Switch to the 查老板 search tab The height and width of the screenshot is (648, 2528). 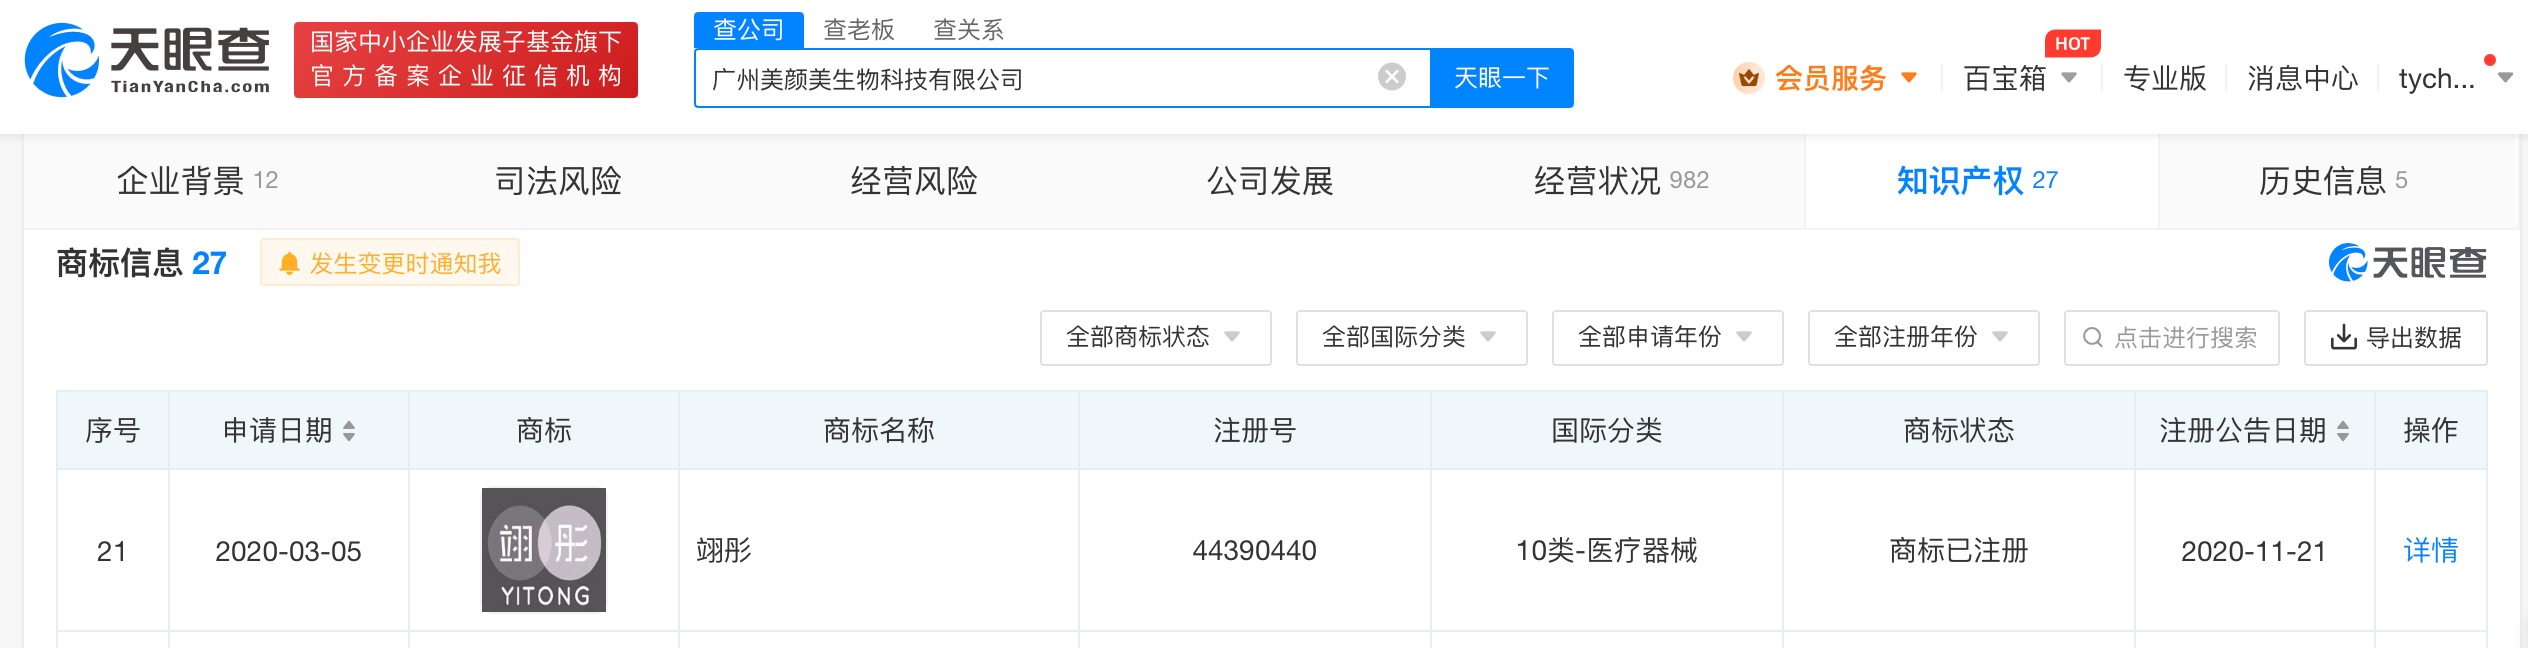pyautogui.click(x=858, y=30)
